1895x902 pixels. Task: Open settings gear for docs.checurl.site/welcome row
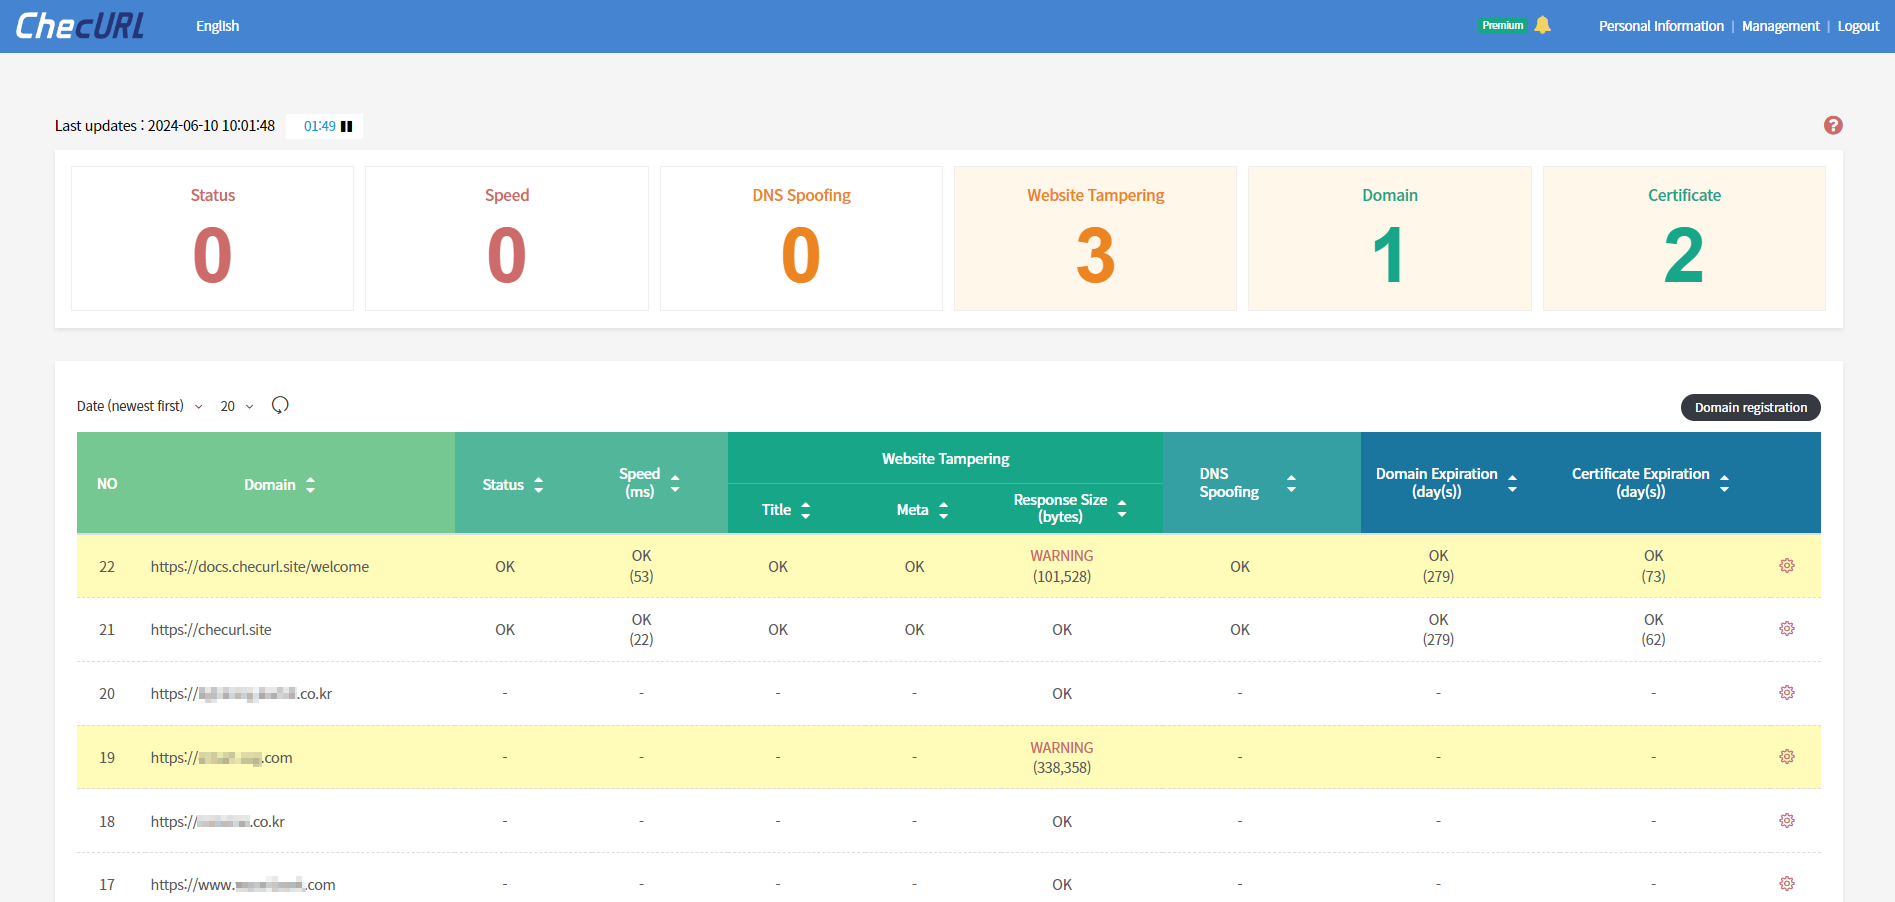(1786, 566)
